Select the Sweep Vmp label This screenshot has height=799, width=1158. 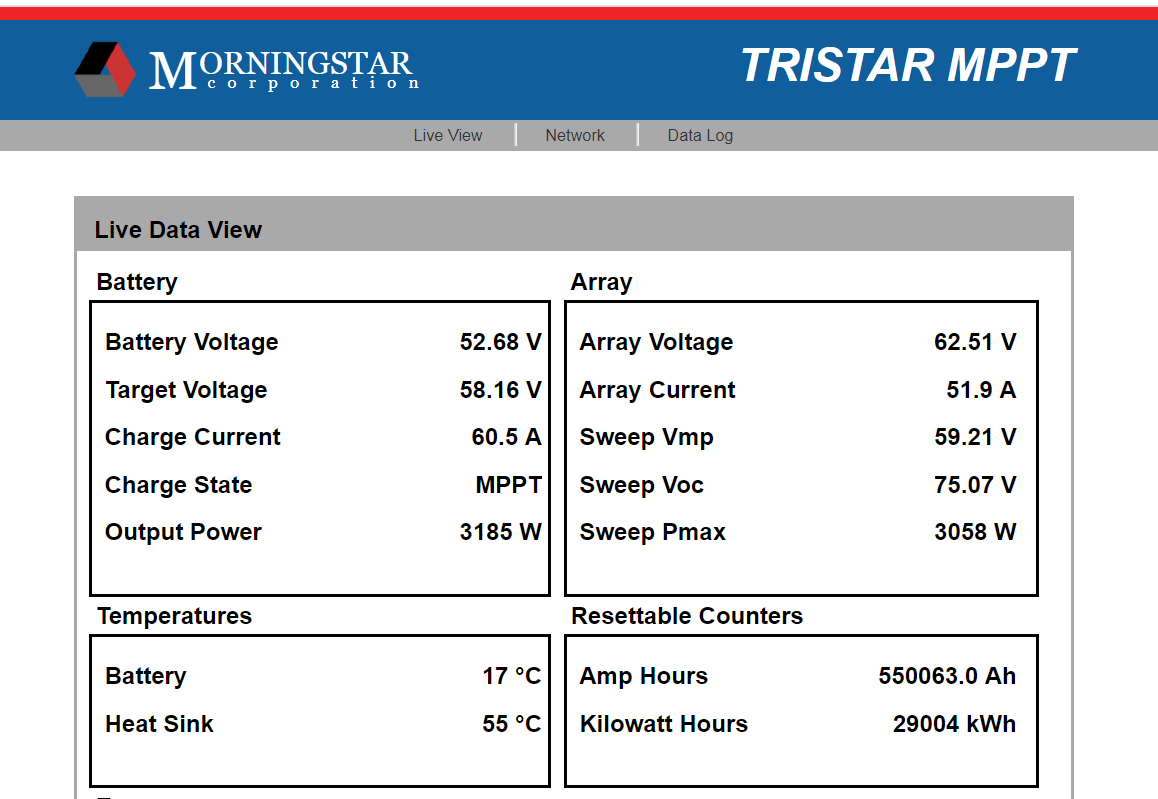tap(646, 437)
